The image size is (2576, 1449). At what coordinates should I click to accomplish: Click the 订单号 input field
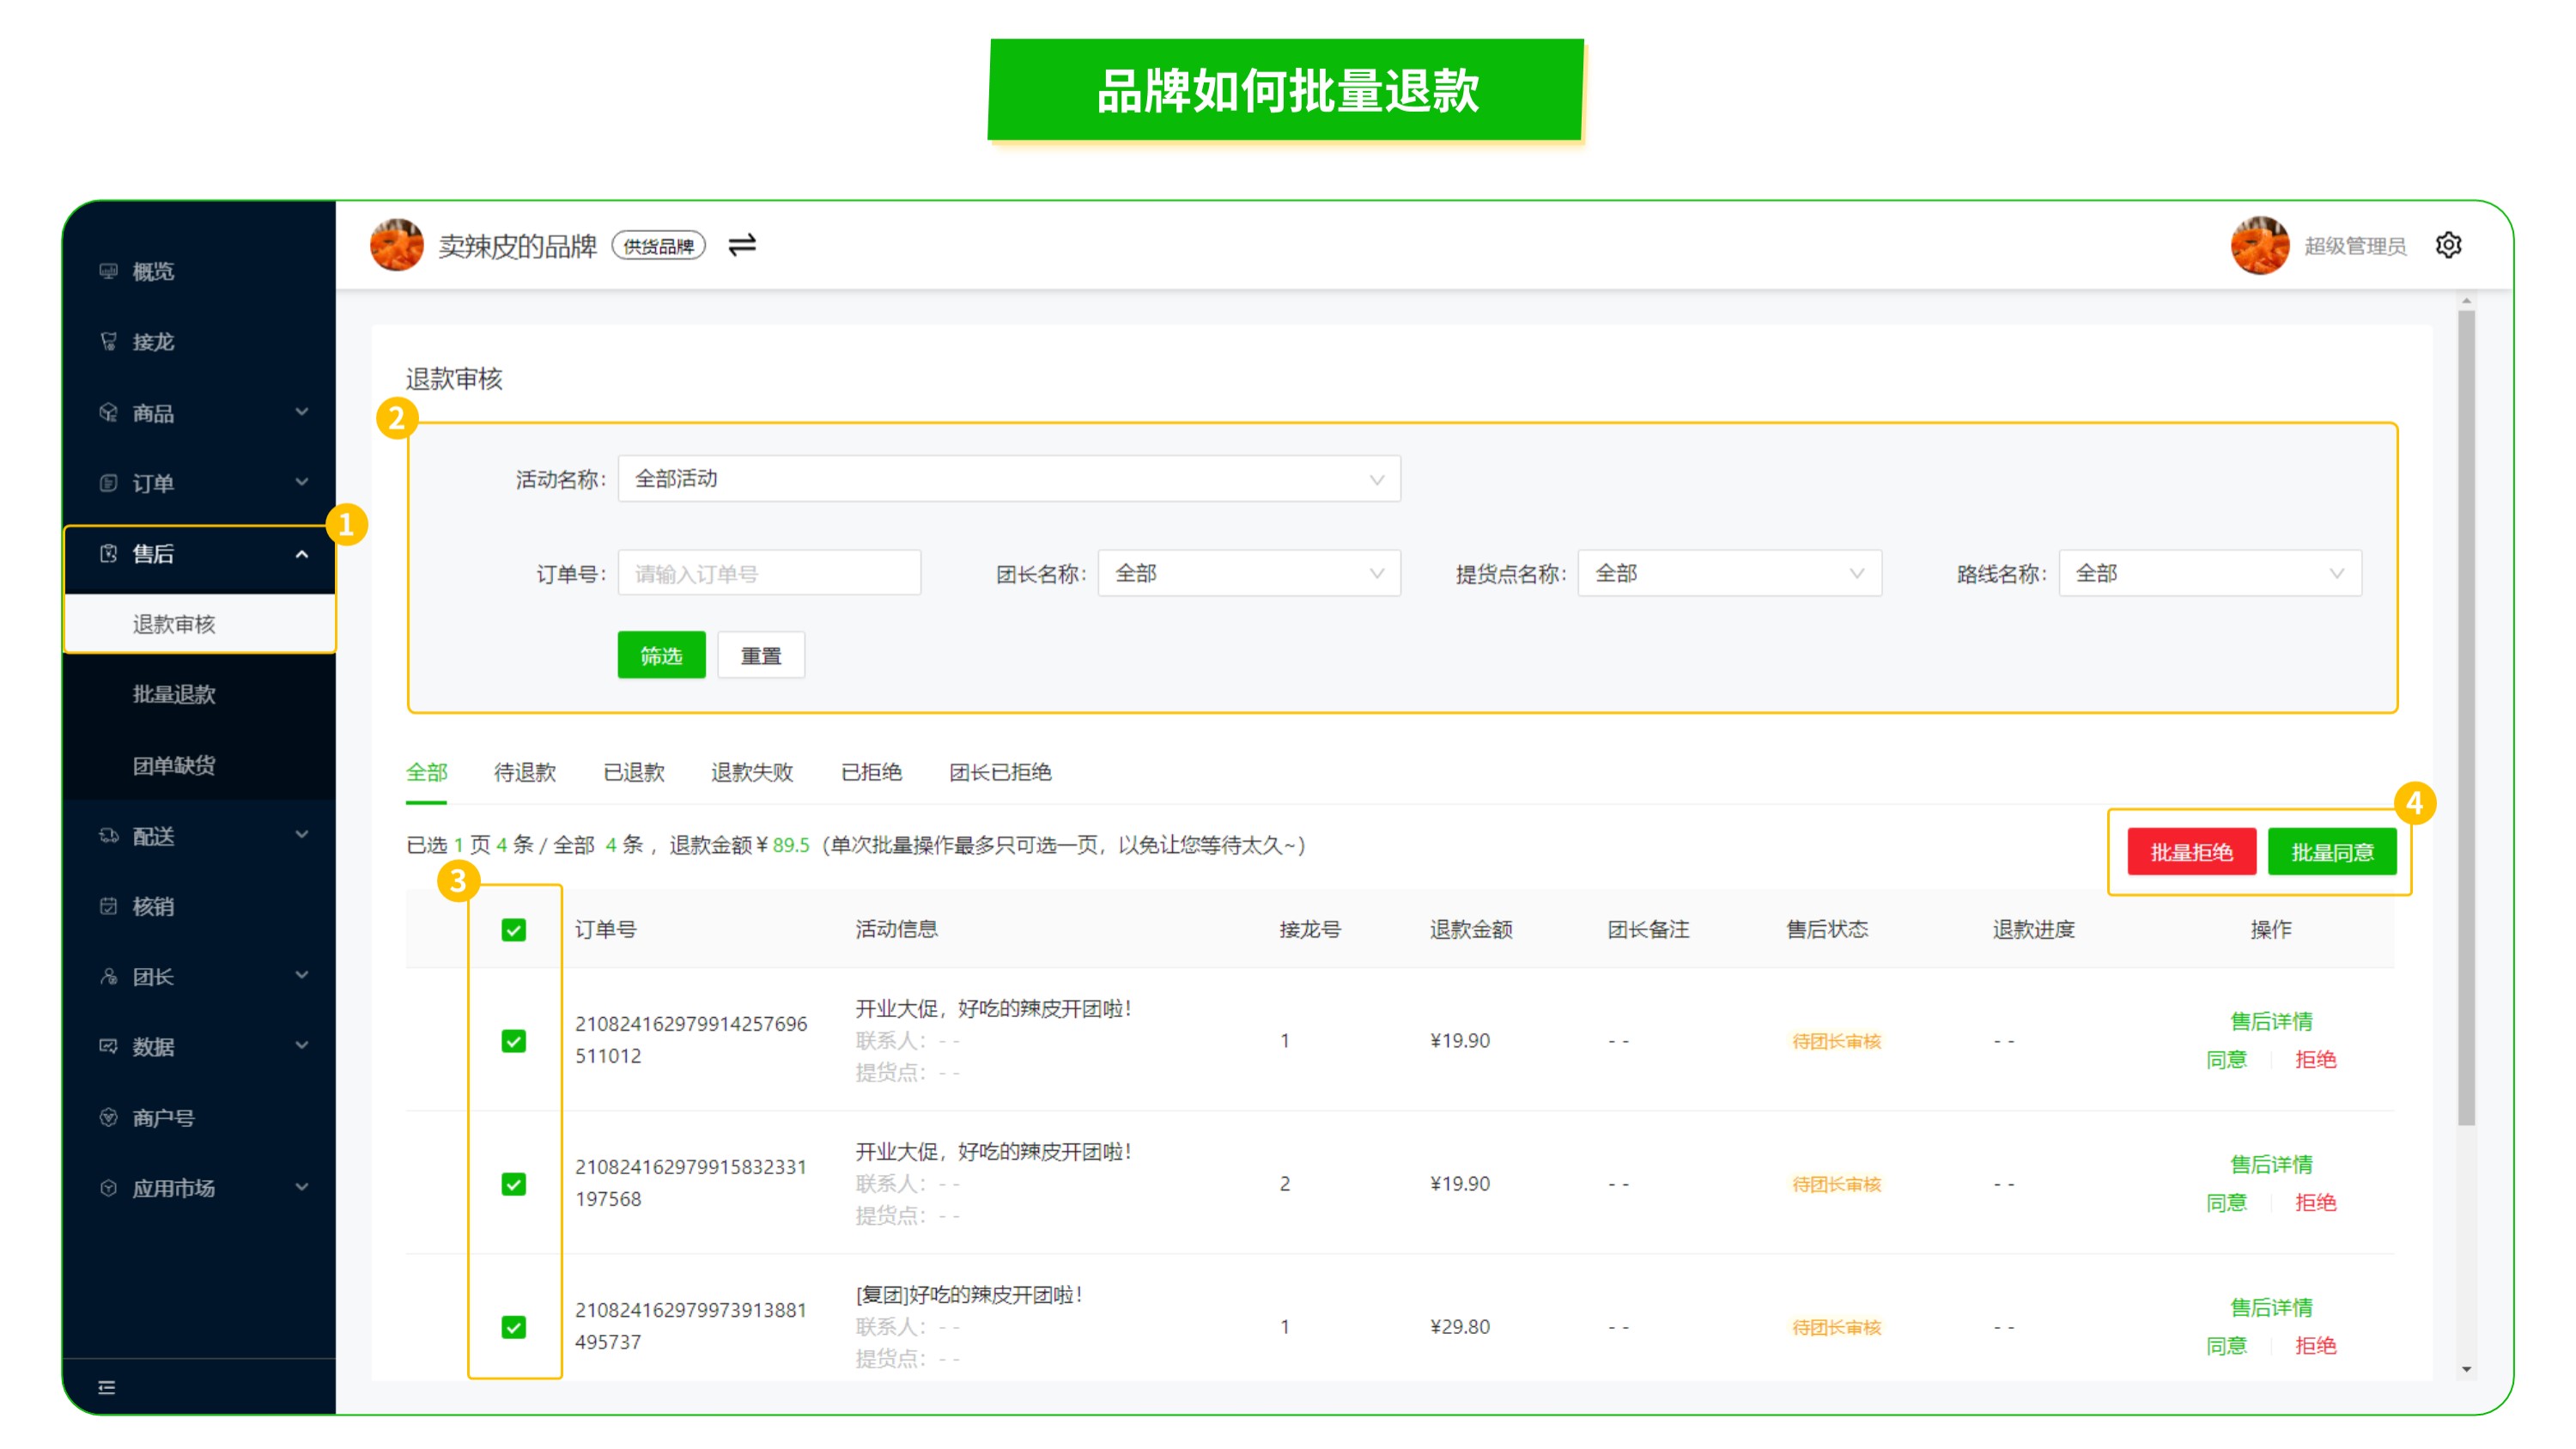(x=769, y=573)
